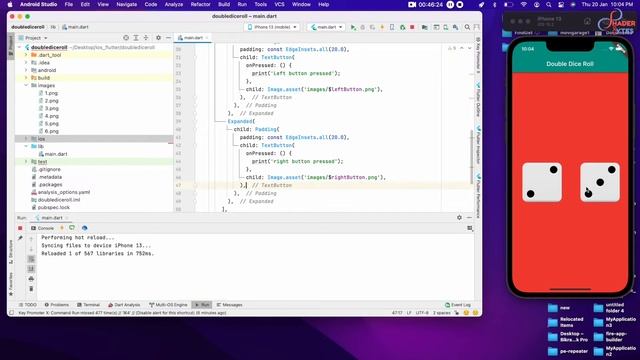Image resolution: width=640 pixels, height=360 pixels.
Task: Click the Wi-Fi icon in macOS menu bar
Action: [524, 4]
